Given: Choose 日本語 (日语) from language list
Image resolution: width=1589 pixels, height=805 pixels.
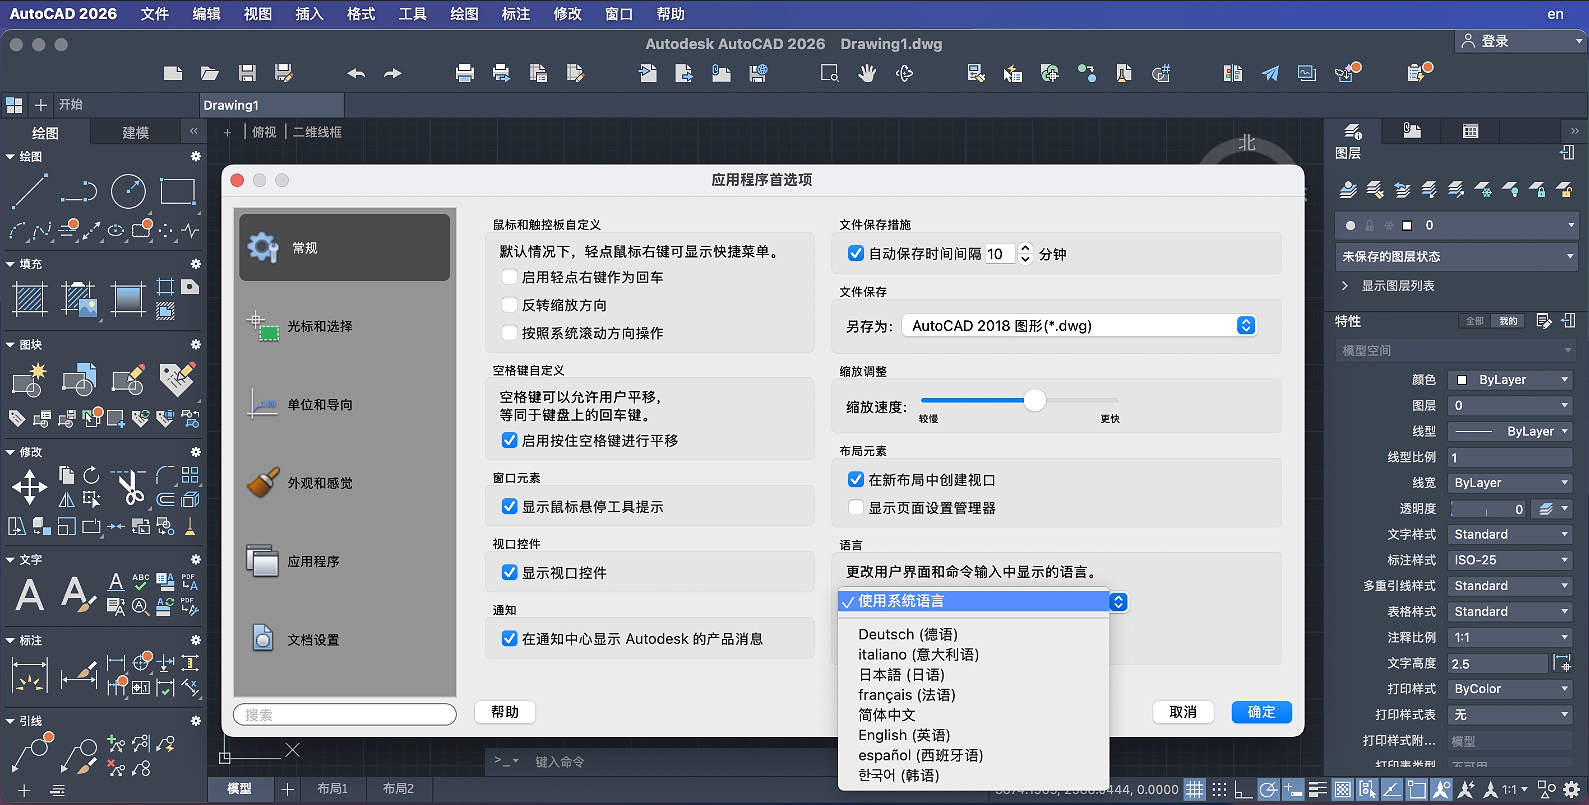Looking at the screenshot, I should (901, 675).
